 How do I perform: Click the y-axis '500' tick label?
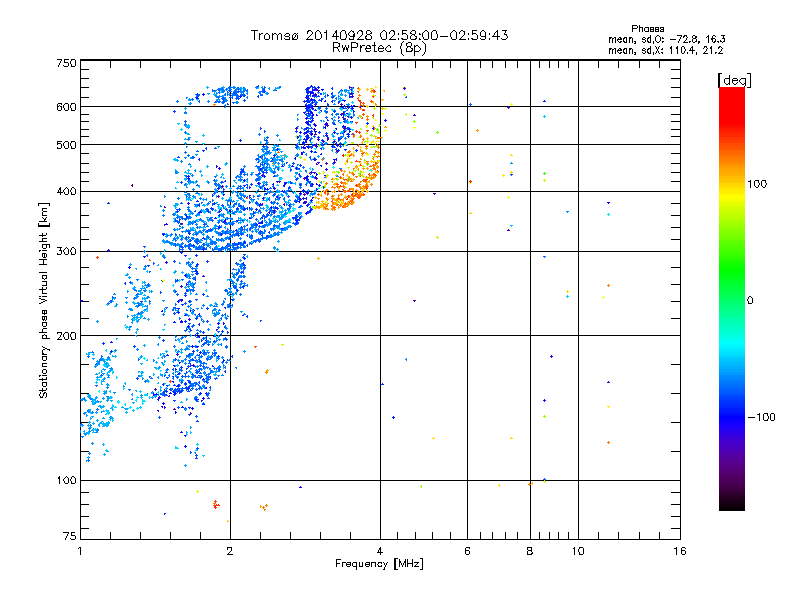tap(66, 145)
